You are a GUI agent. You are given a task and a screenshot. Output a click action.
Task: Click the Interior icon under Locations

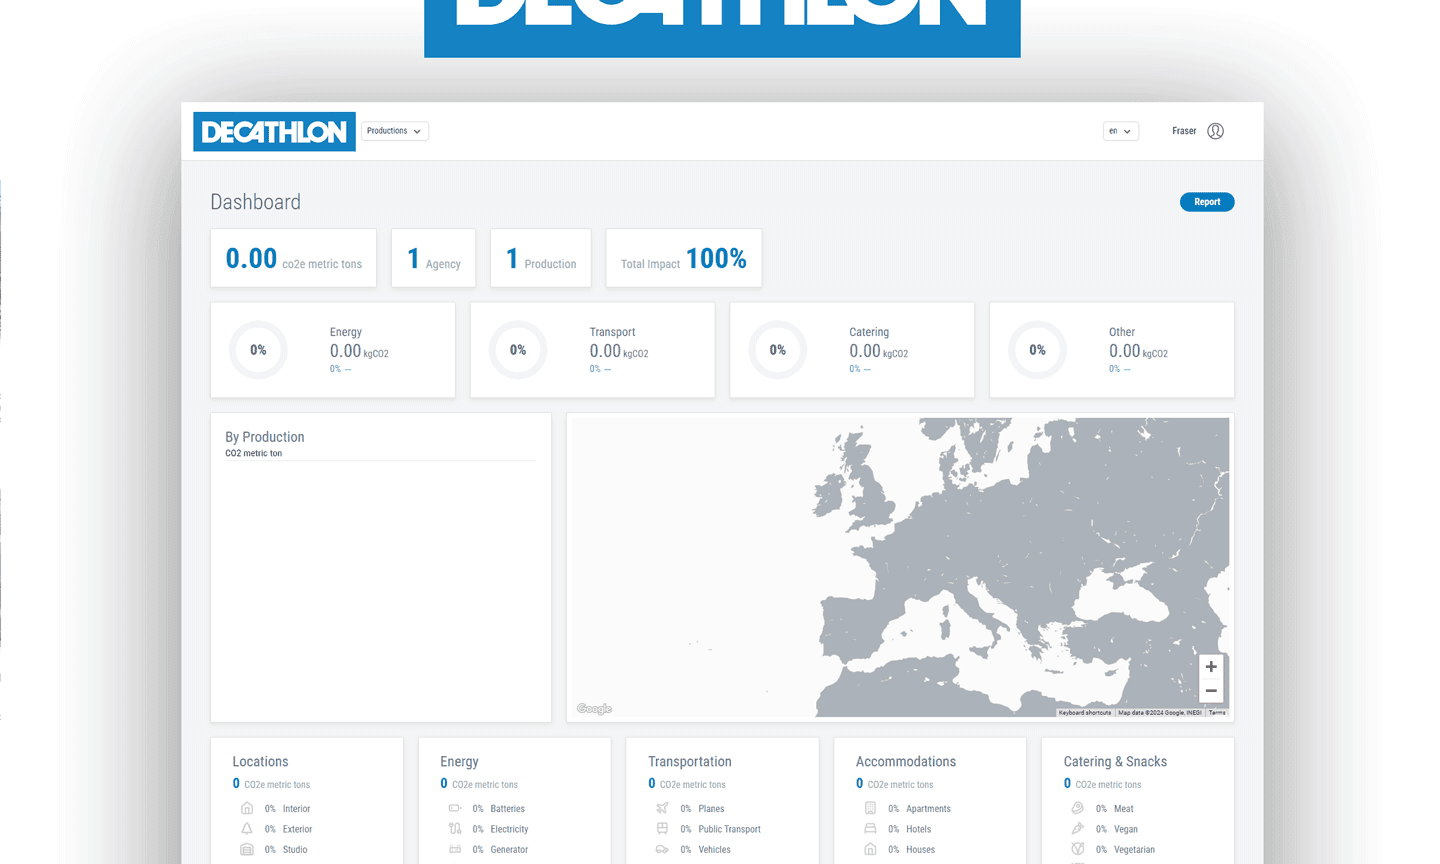click(x=247, y=808)
